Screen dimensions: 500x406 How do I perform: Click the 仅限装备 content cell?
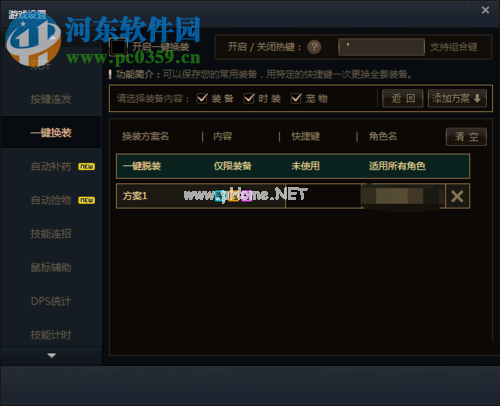point(233,166)
